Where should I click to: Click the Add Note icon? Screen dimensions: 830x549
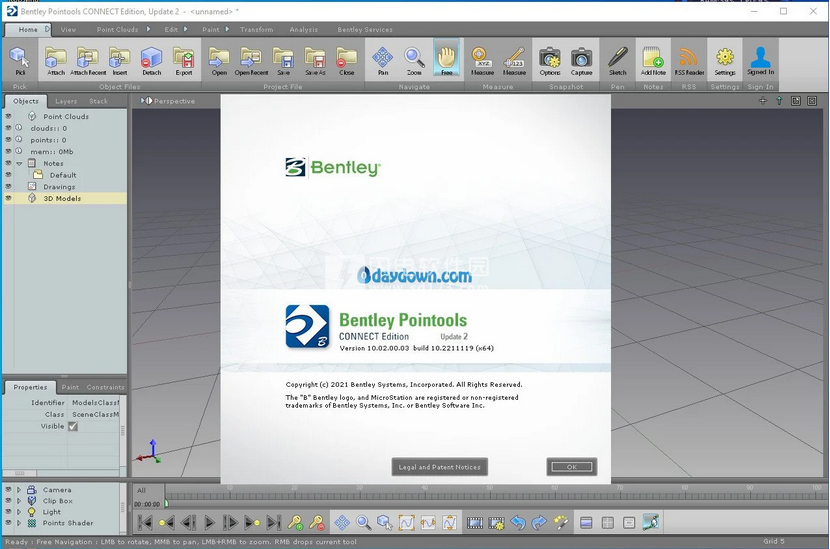653,60
